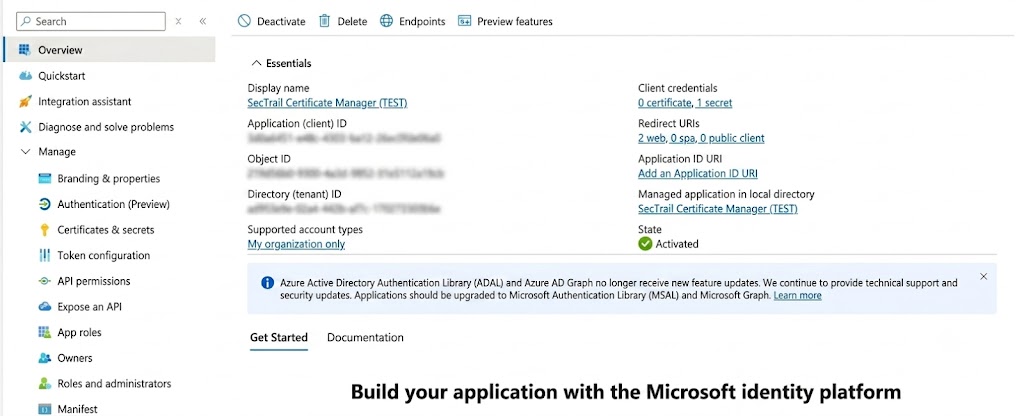Open the Endpoints panel
The width and height of the screenshot is (1024, 416).
coord(413,21)
